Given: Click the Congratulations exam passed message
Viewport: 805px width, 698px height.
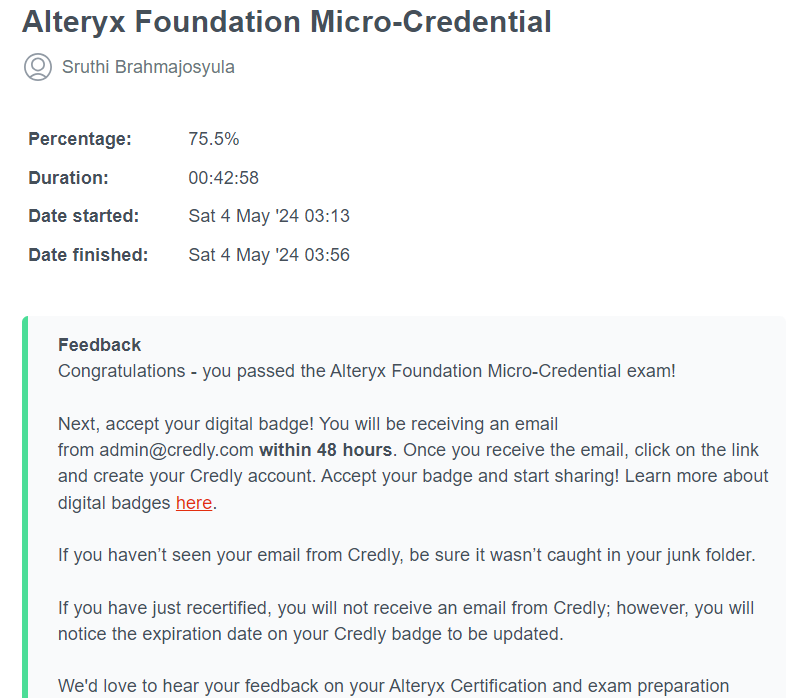Looking at the screenshot, I should point(367,371).
